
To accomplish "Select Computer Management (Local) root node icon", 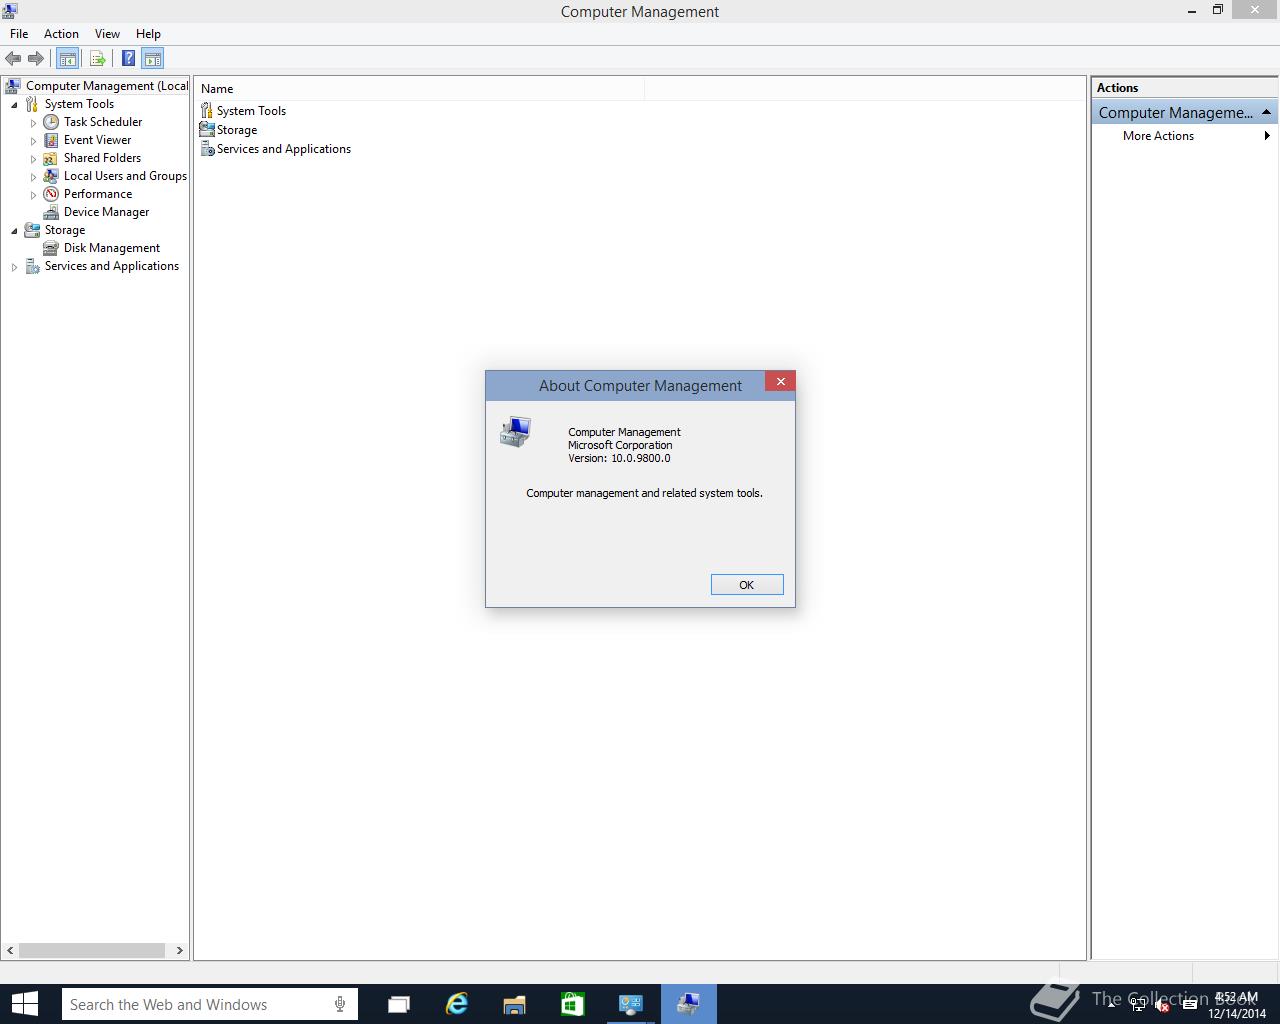I will pos(13,86).
